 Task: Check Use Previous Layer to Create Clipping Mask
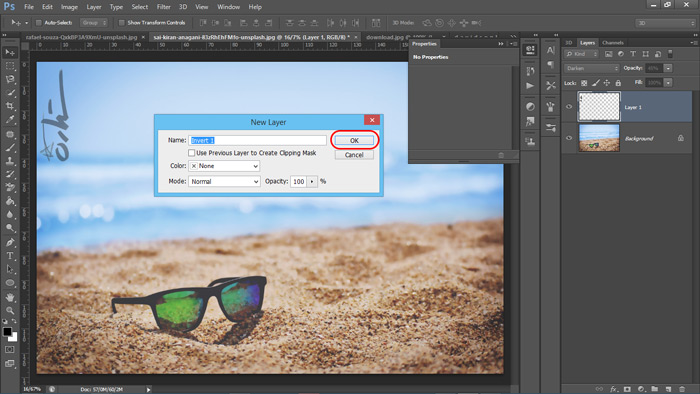pos(192,153)
